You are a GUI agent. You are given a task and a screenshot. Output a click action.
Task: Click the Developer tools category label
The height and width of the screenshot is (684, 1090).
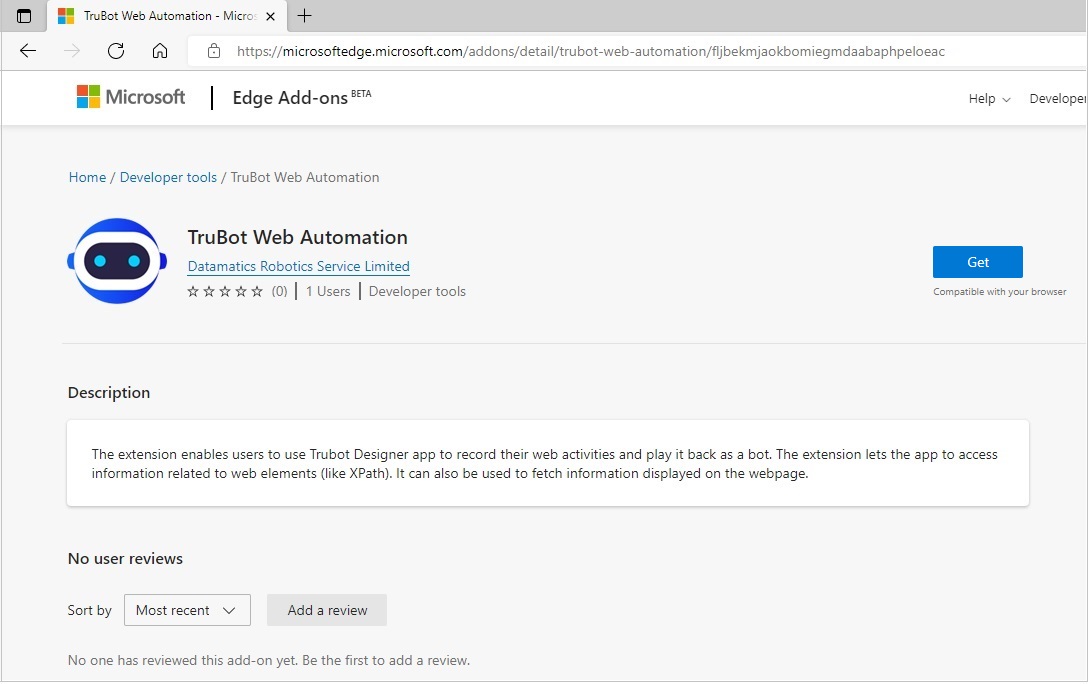coord(417,291)
